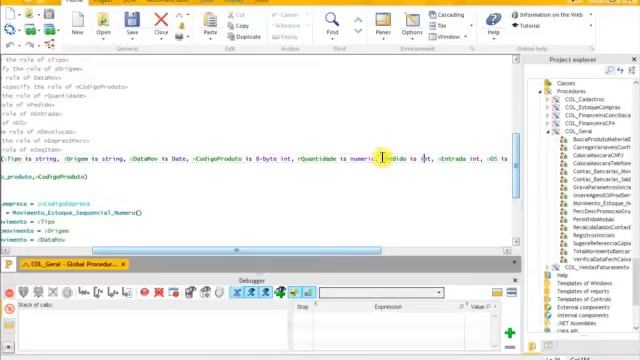Go to next result with the down chevron
The height and width of the screenshot is (360, 640).
tap(358, 31)
